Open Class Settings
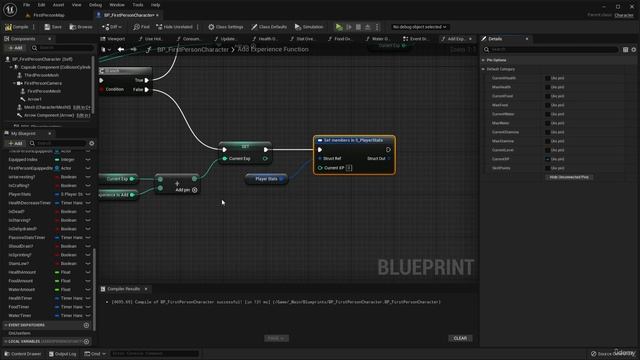The width and height of the screenshot is (640, 360). (x=226, y=27)
